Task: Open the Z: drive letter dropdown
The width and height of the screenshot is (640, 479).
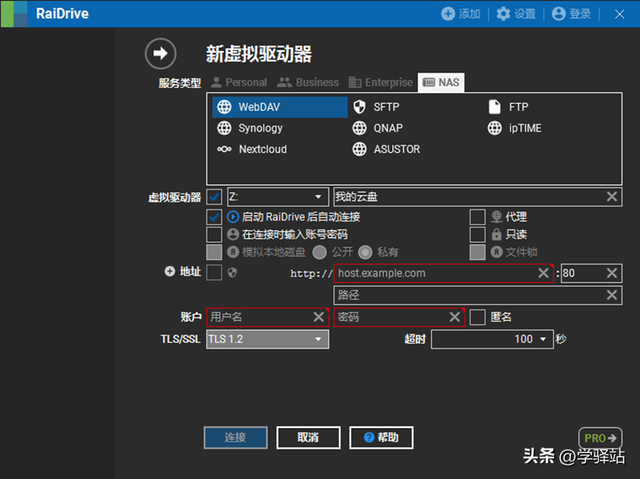Action: (x=278, y=197)
